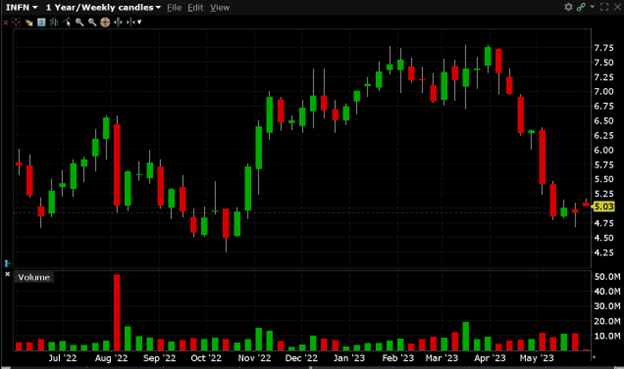Open the File menu
This screenshot has width=624, height=369.
(174, 8)
